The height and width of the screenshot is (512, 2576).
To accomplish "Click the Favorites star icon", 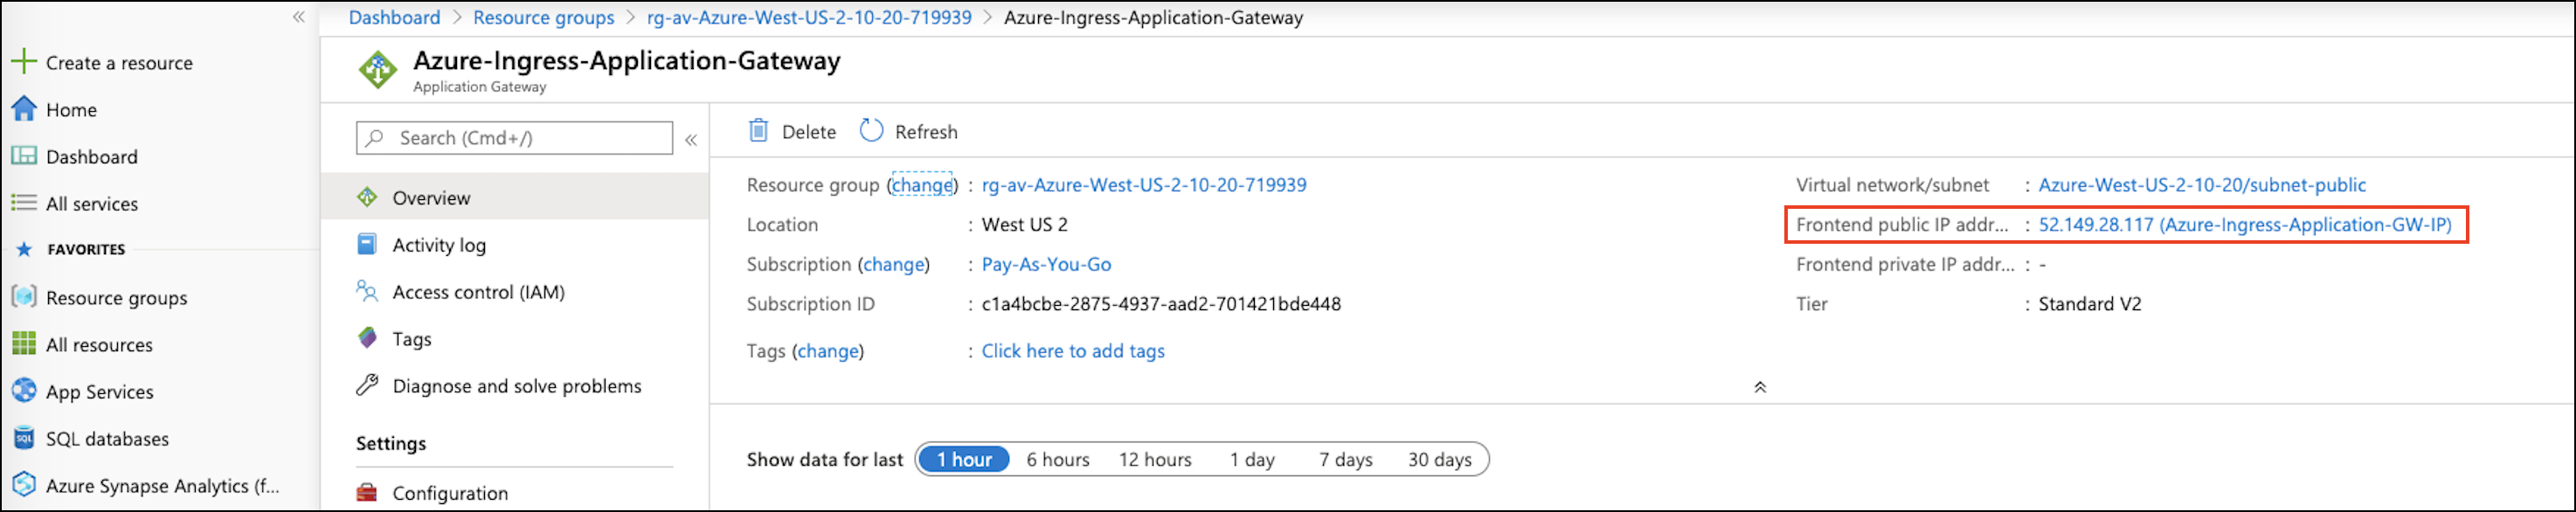I will (24, 249).
